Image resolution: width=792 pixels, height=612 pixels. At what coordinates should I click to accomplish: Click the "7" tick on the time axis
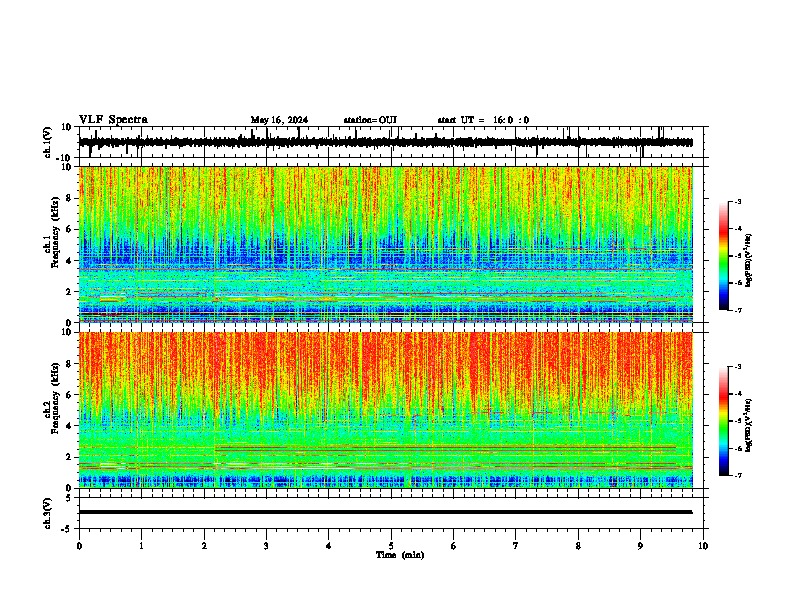click(516, 546)
